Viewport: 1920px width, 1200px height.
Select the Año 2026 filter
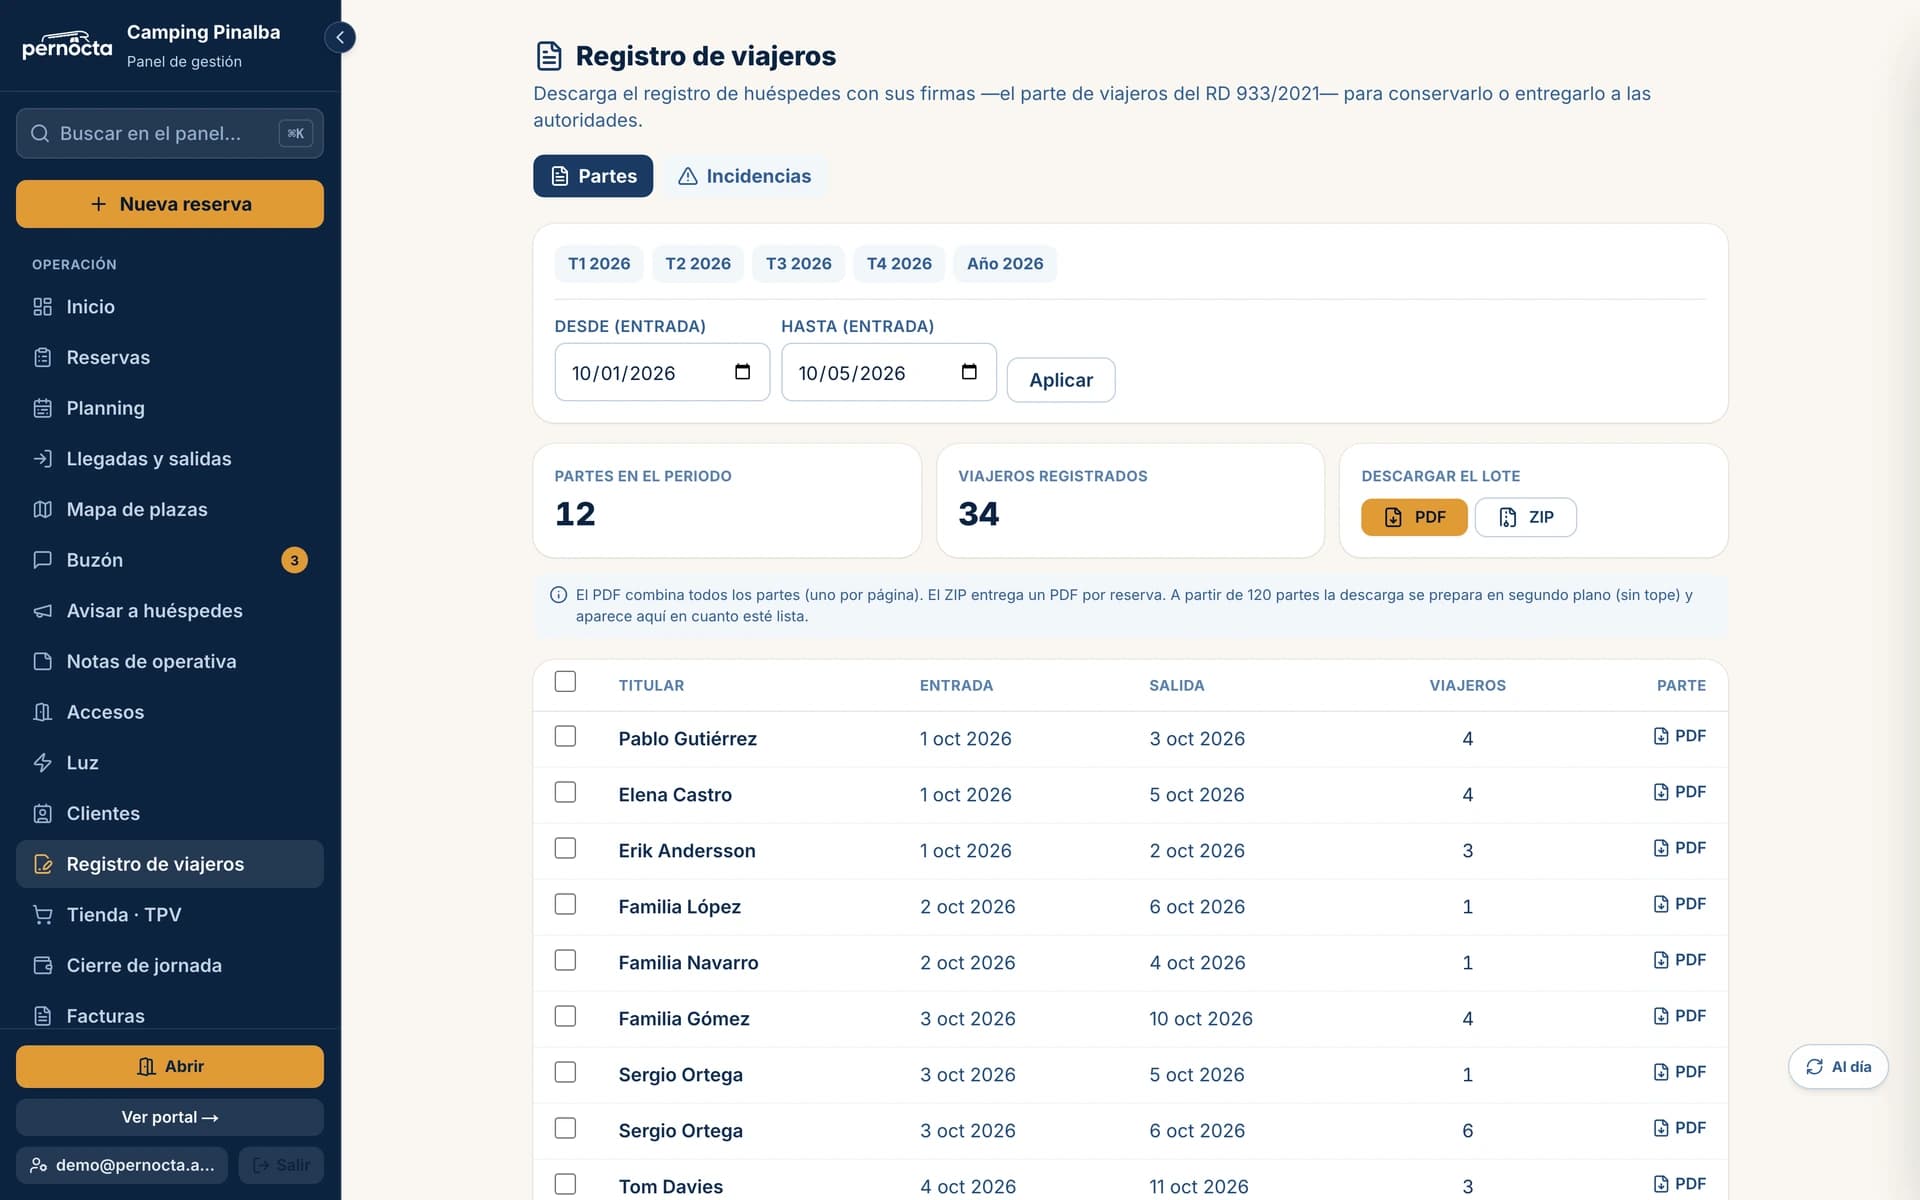tap(1005, 264)
